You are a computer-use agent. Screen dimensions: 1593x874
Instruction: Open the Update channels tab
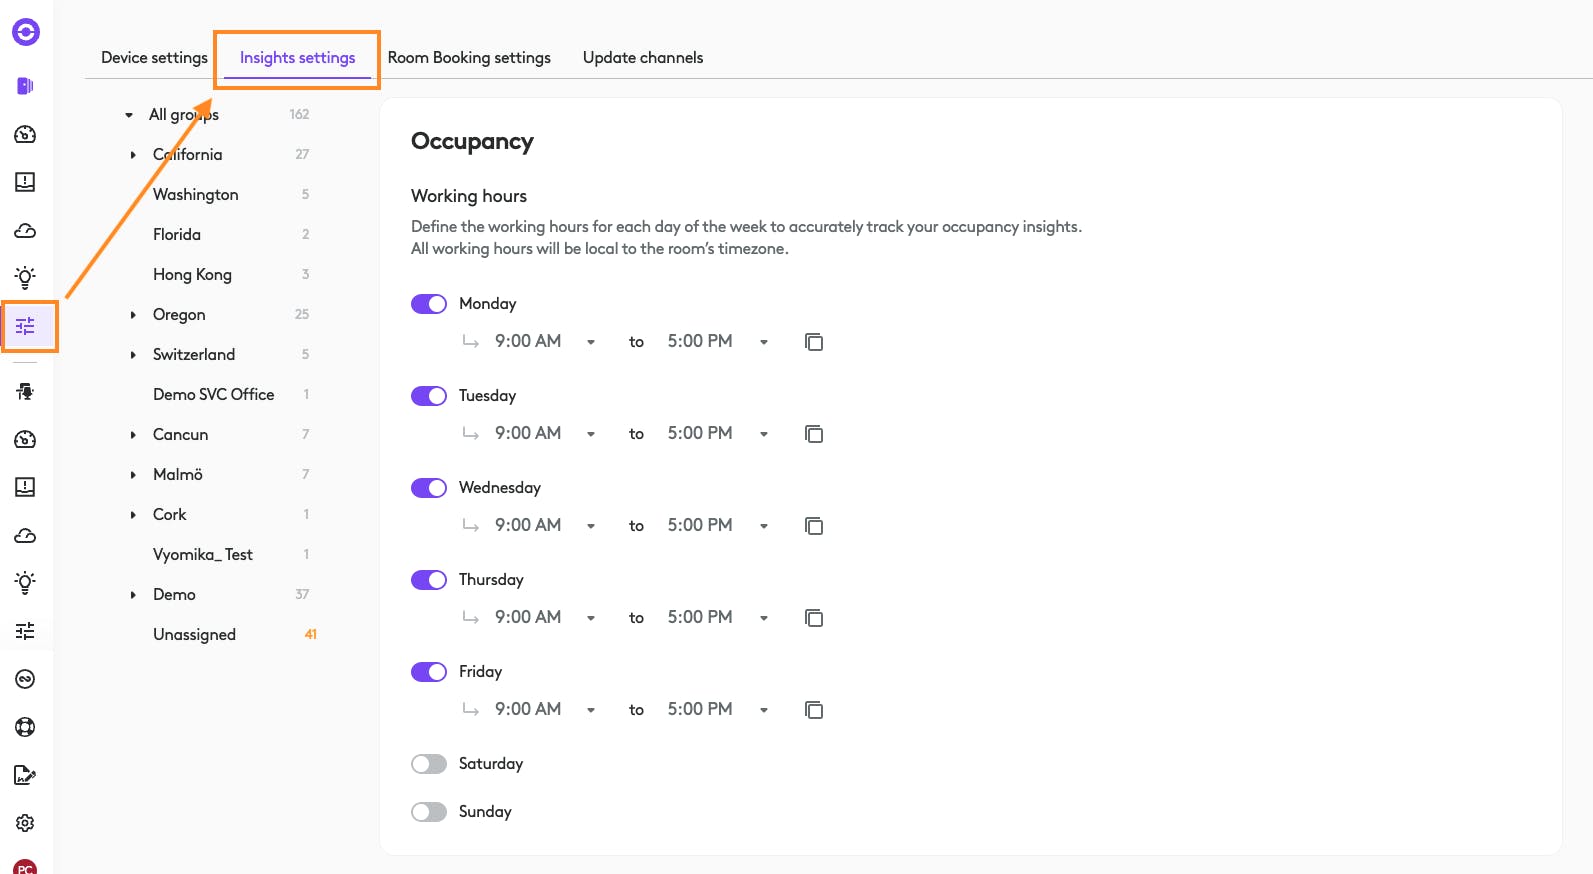643,58
